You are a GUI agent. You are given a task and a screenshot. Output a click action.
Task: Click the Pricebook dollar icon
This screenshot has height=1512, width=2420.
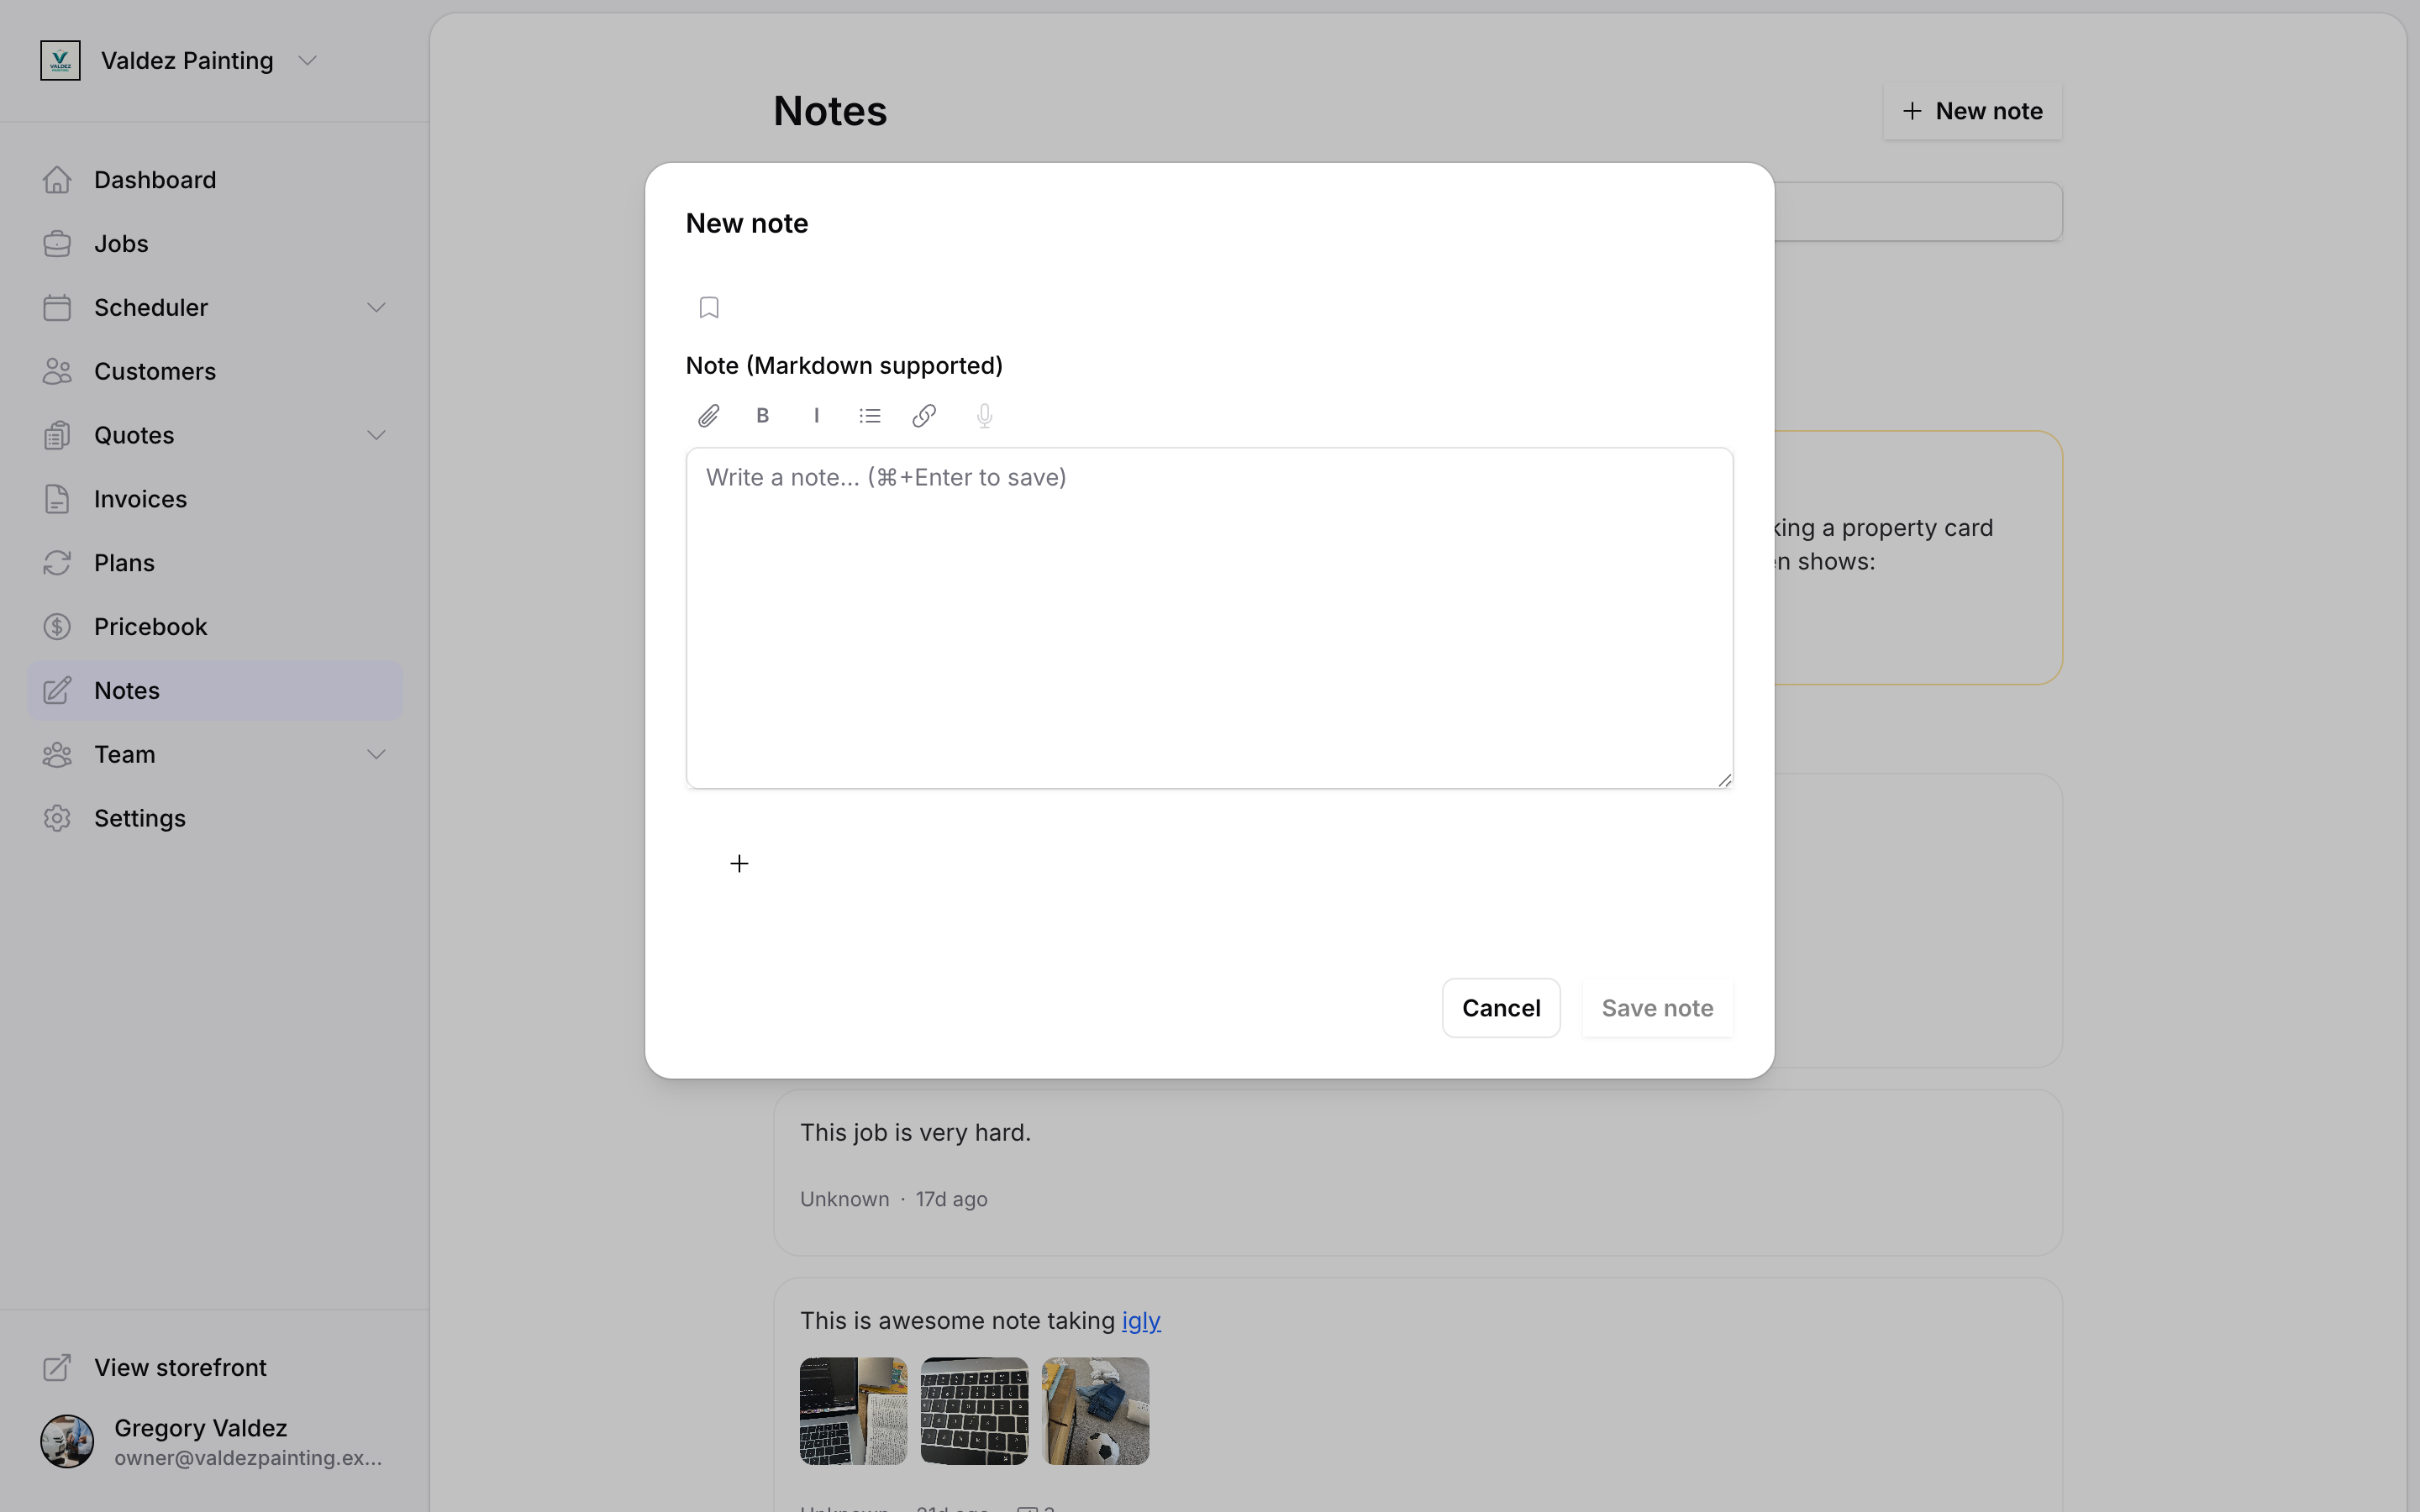pos(57,627)
